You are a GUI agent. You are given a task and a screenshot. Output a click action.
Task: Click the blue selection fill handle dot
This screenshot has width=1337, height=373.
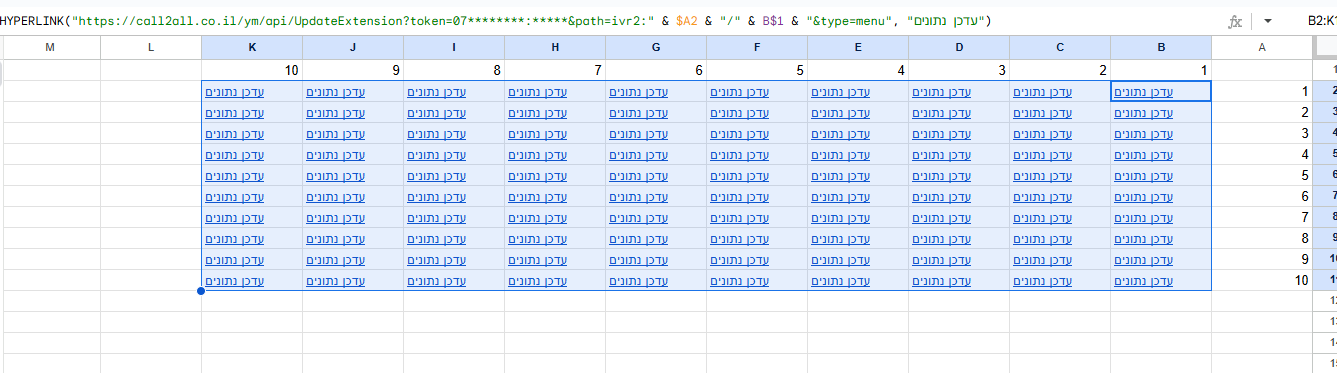(x=201, y=292)
